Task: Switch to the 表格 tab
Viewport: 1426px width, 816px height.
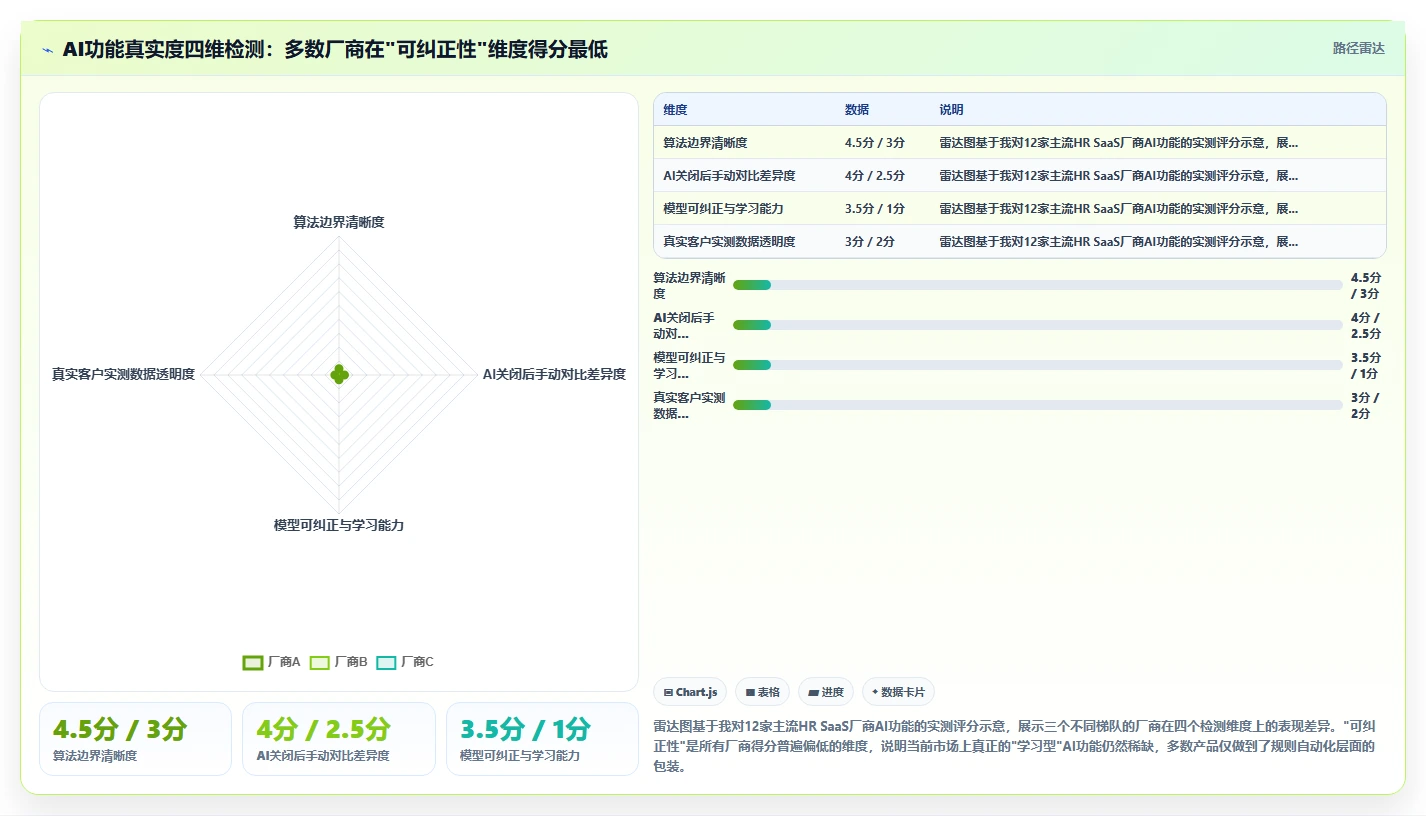Action: click(x=762, y=692)
